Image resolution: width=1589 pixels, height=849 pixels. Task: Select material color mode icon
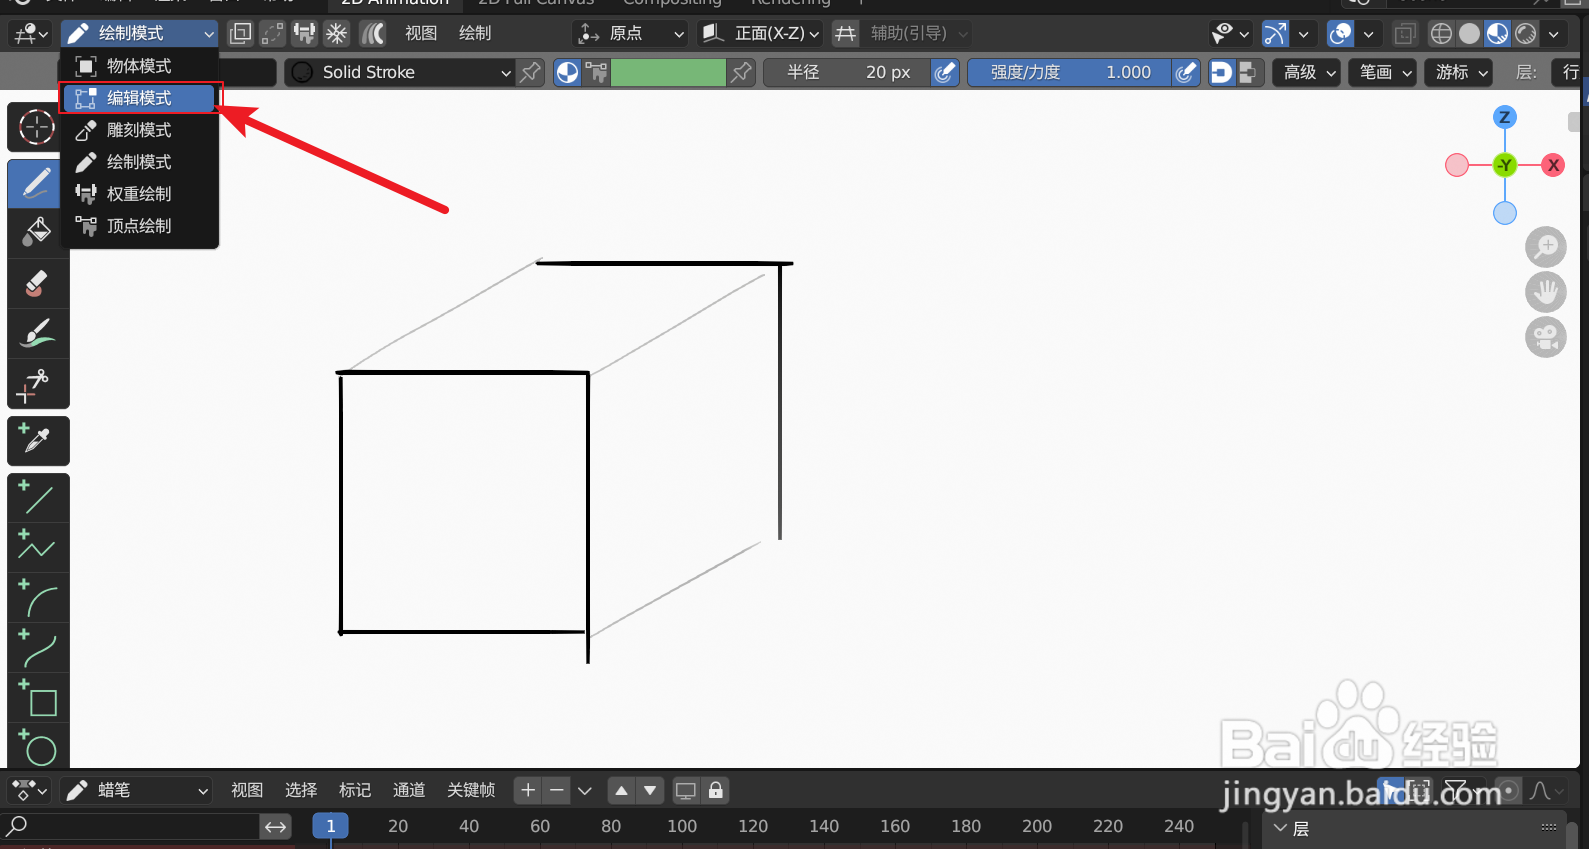coord(567,72)
